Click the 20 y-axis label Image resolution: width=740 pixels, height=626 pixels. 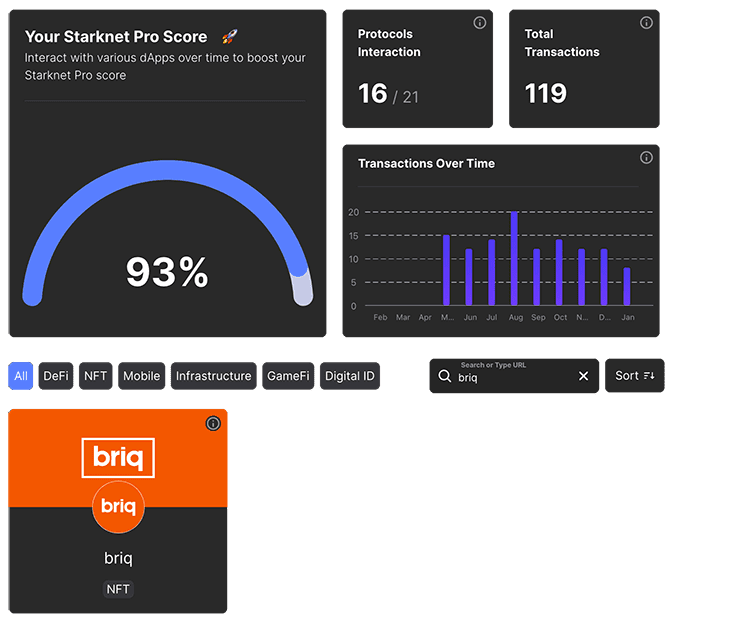pyautogui.click(x=353, y=212)
